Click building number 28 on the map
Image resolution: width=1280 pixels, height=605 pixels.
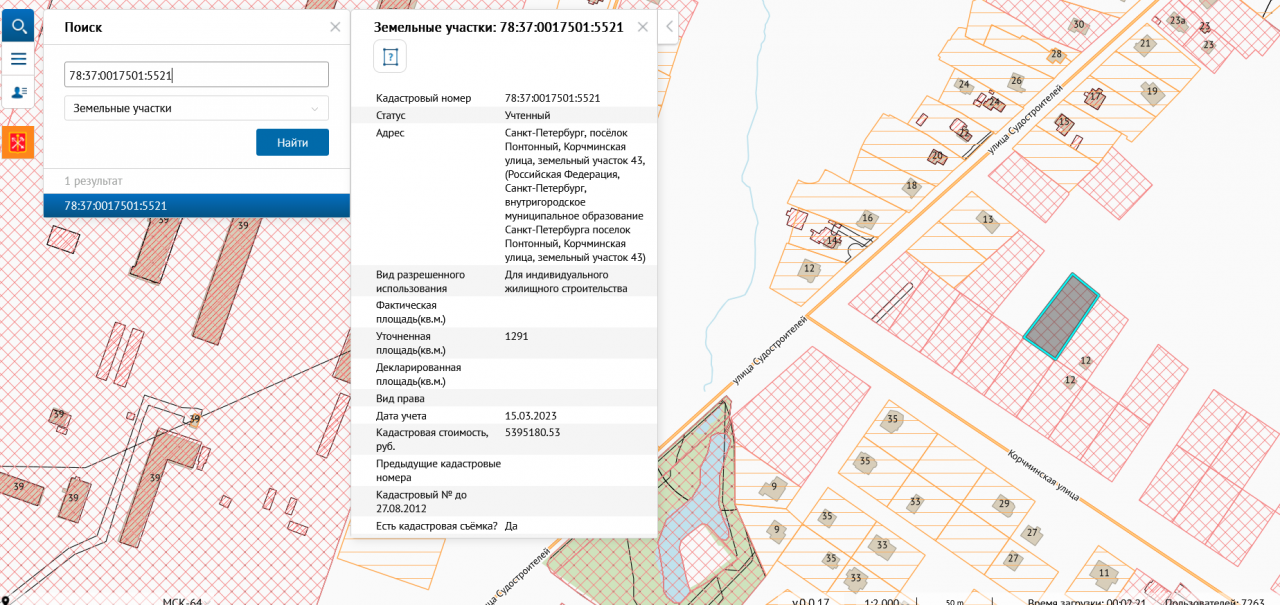(1056, 54)
